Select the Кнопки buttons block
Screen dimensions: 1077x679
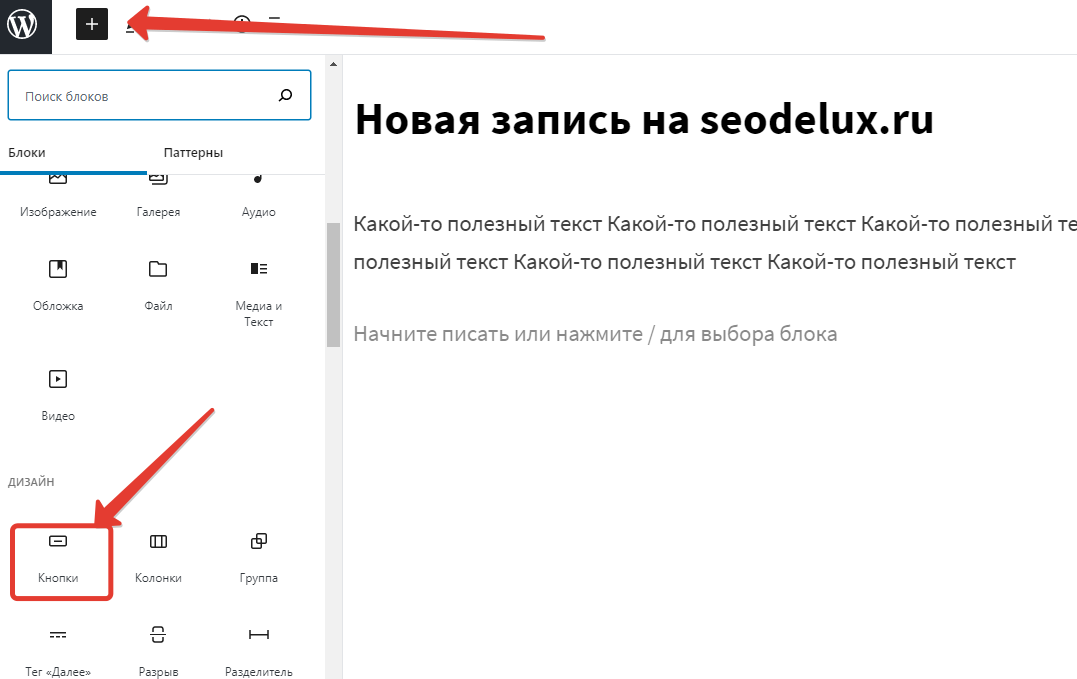(x=58, y=558)
